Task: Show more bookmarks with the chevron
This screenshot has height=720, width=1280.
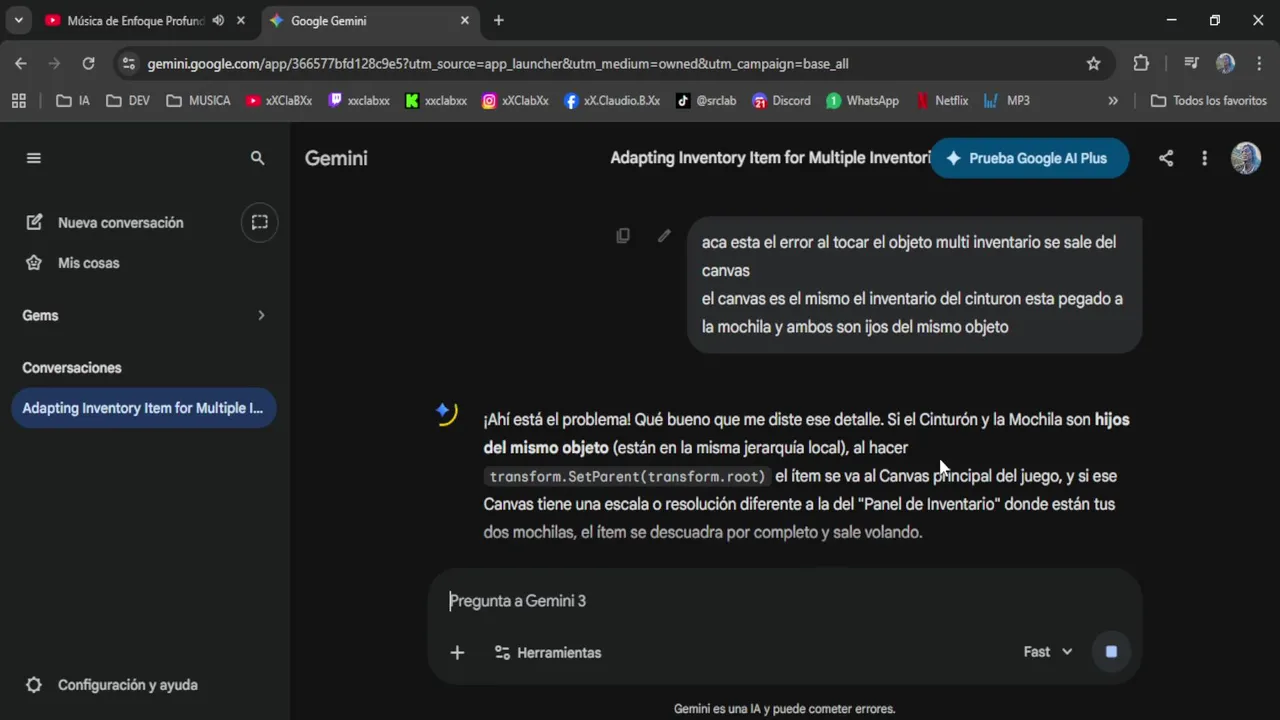Action: (1113, 100)
